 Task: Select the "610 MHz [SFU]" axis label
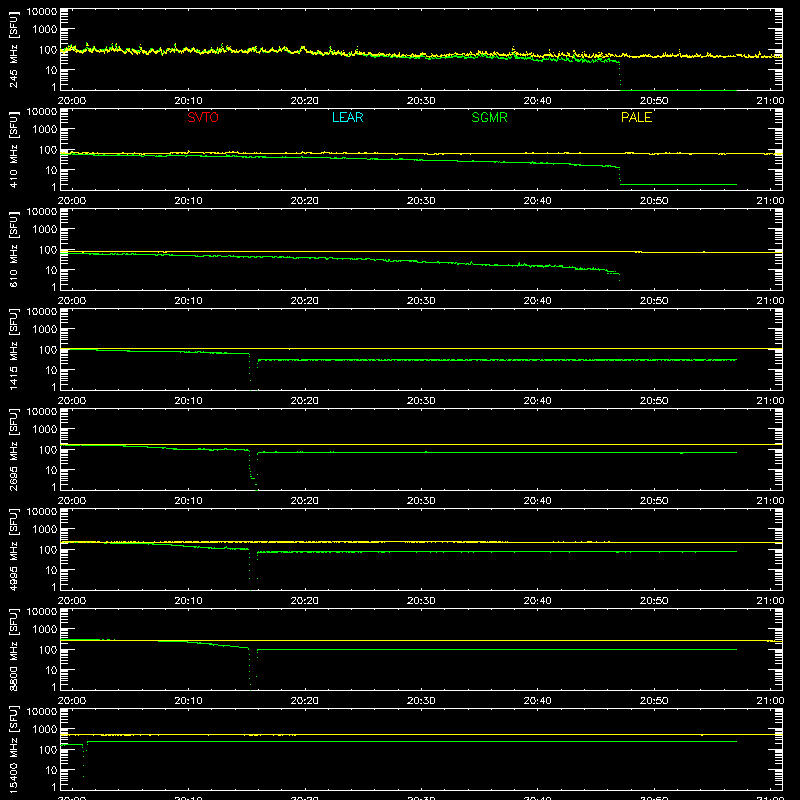pos(13,249)
